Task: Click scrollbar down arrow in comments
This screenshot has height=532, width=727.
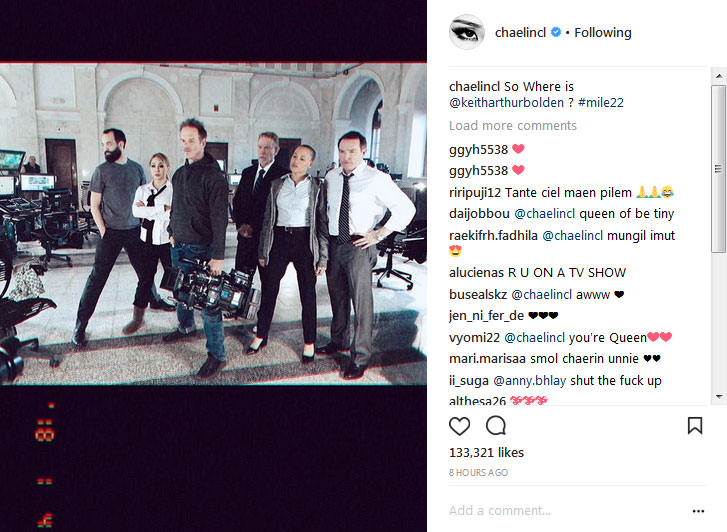Action: [719, 397]
